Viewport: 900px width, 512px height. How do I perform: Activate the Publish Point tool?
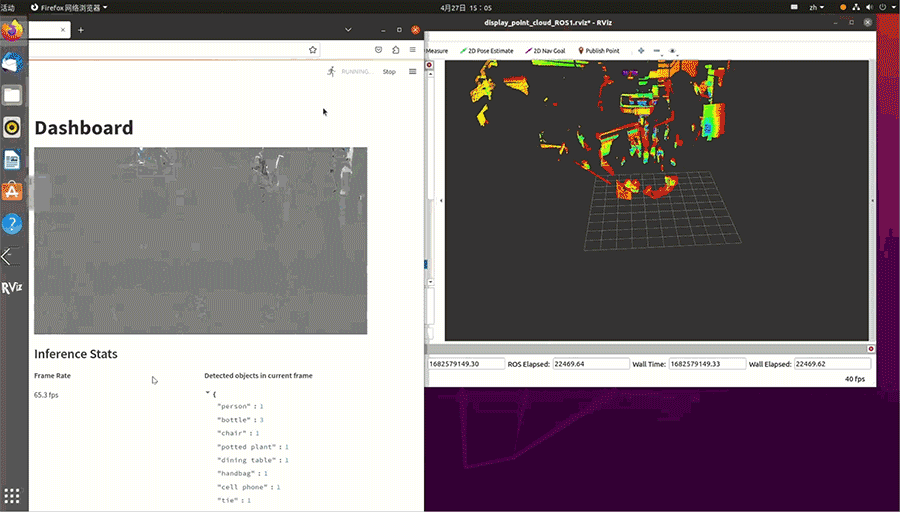pos(599,50)
